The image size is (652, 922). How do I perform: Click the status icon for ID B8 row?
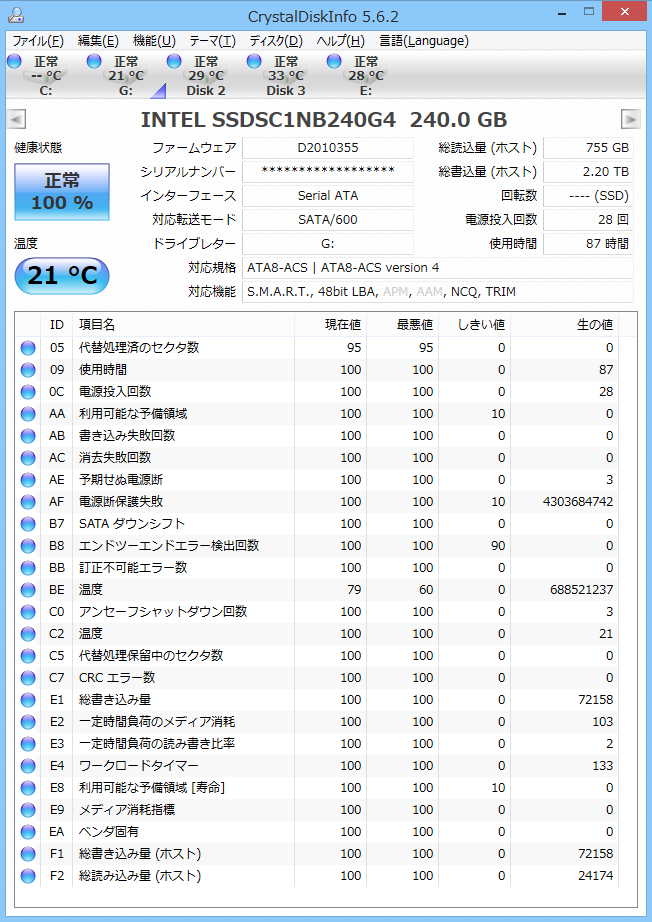click(28, 546)
